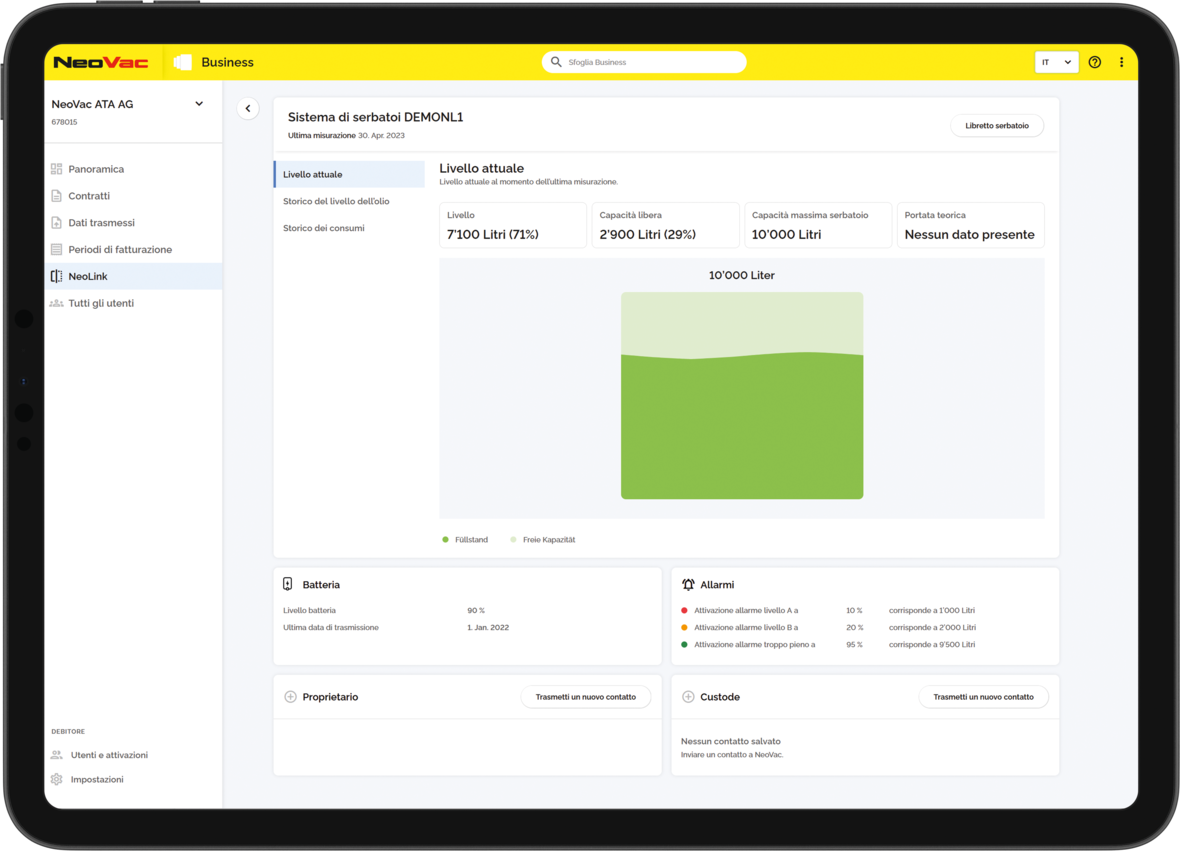Viewport: 1180px width, 851px height.
Task: Open the help question mark icon
Action: (1095, 62)
